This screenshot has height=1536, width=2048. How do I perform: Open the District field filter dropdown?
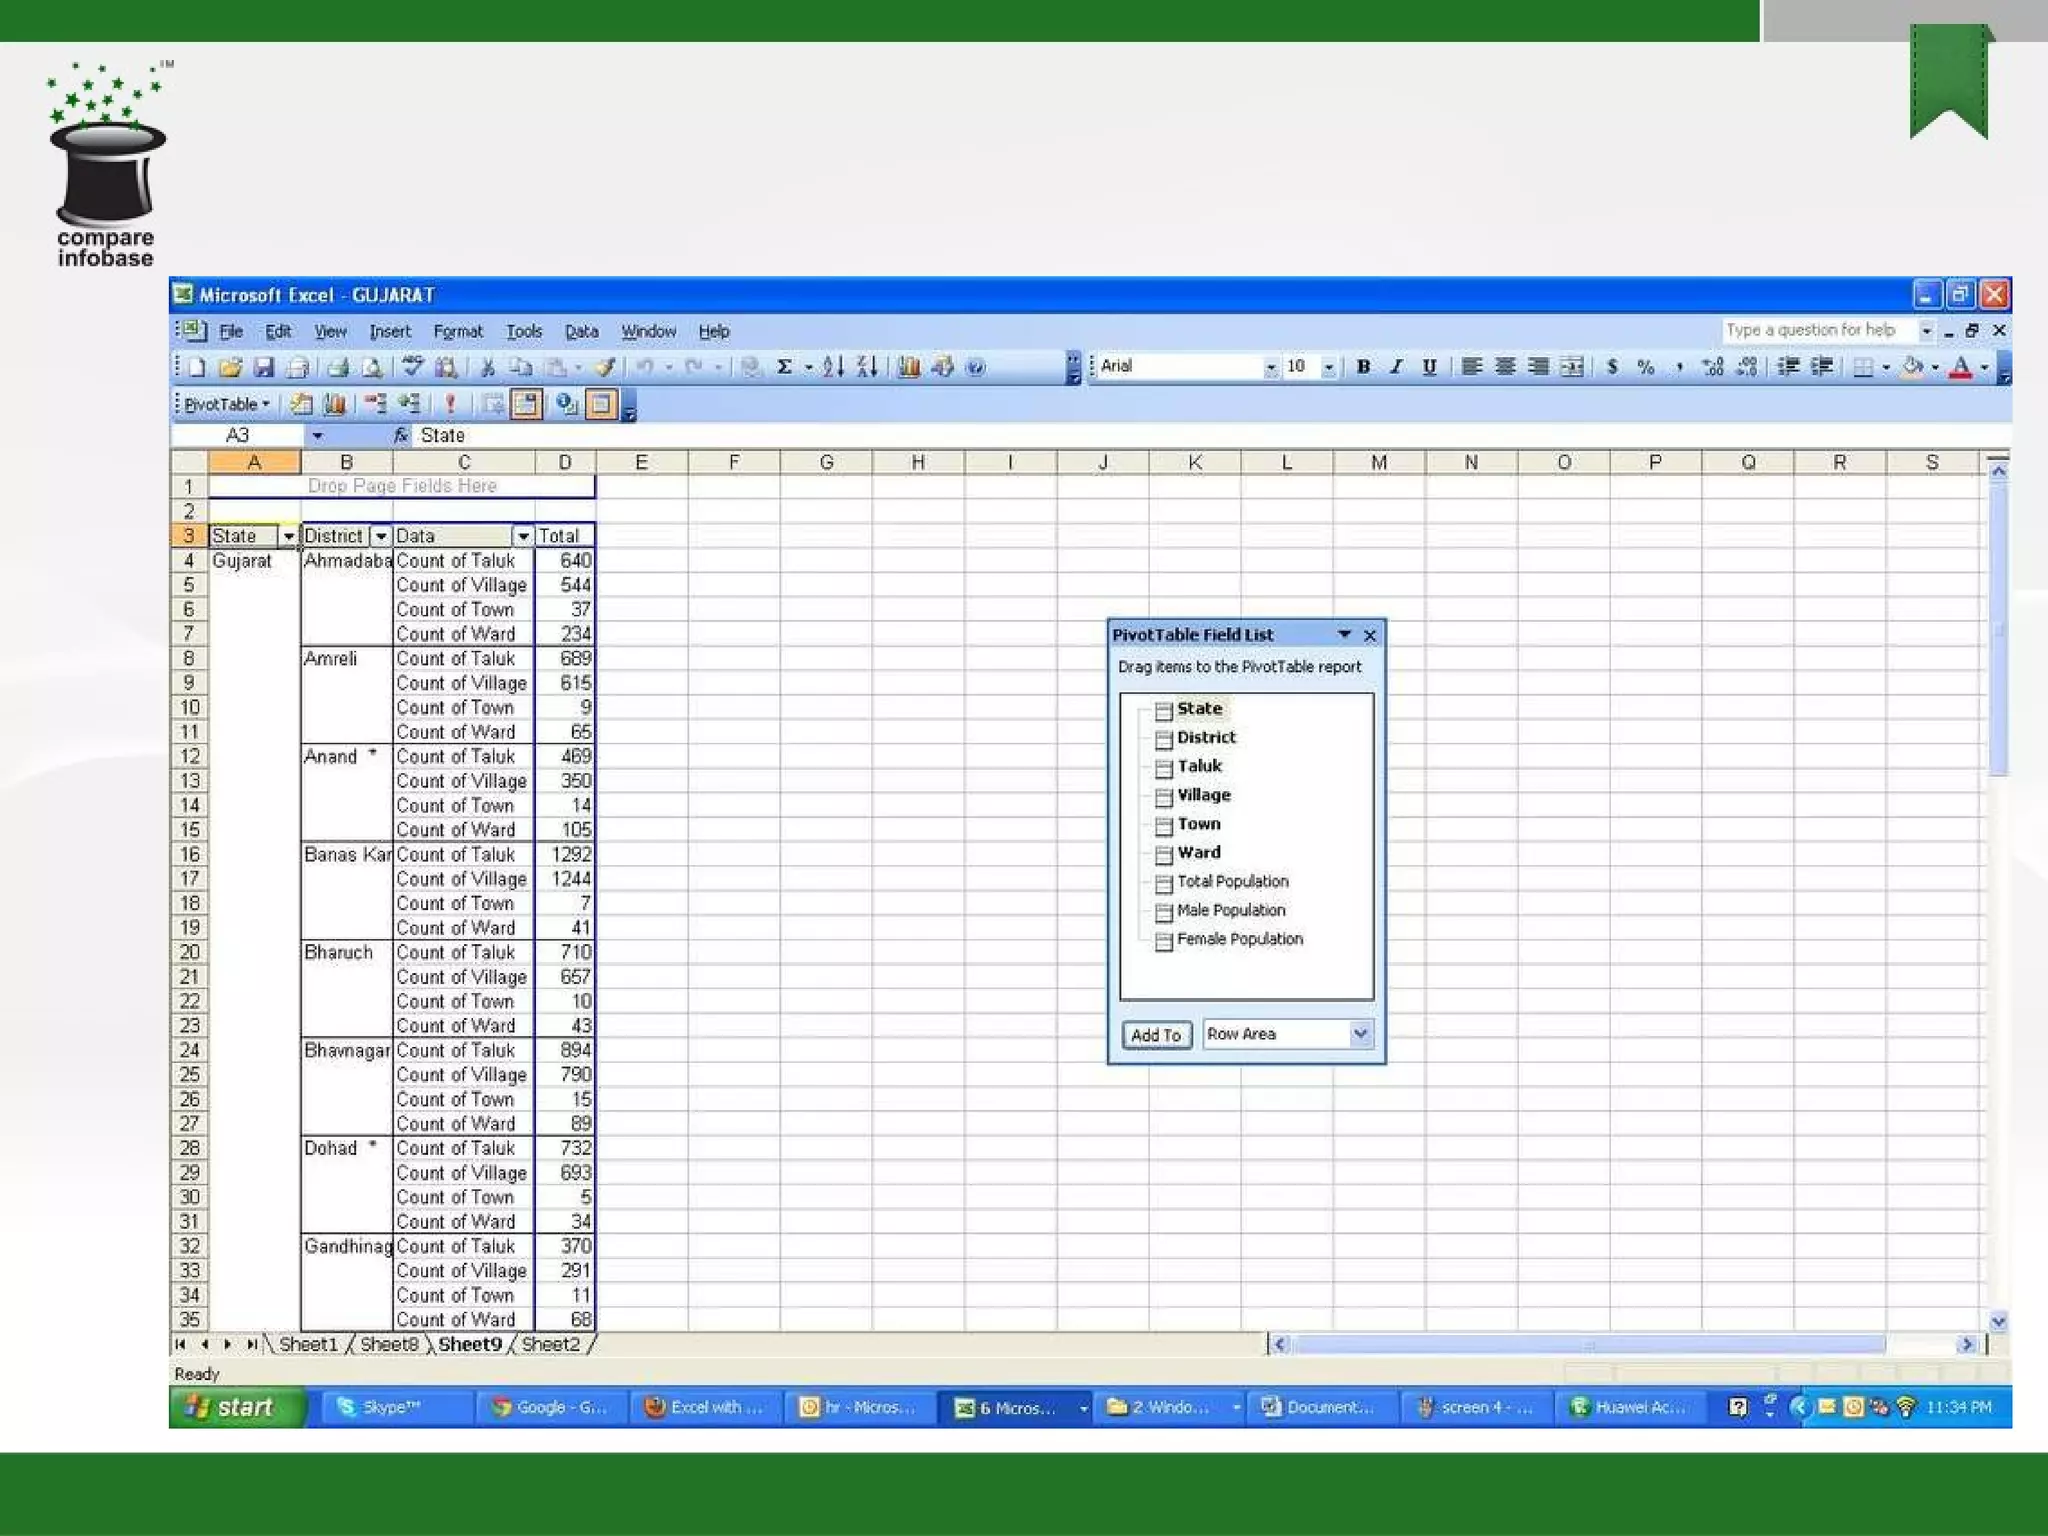(381, 537)
